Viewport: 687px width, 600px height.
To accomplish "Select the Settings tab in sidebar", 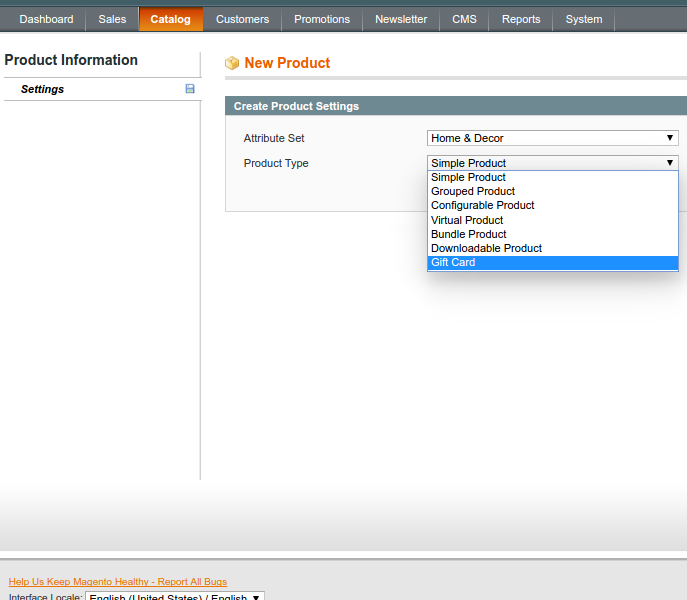I will pos(42,89).
